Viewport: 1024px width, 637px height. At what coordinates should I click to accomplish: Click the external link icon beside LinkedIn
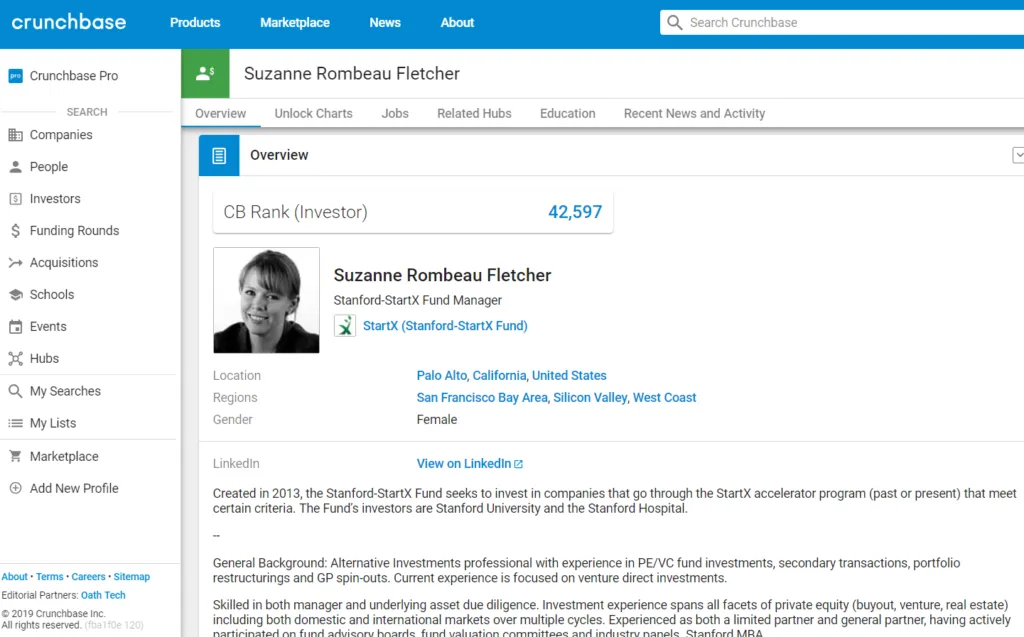519,464
